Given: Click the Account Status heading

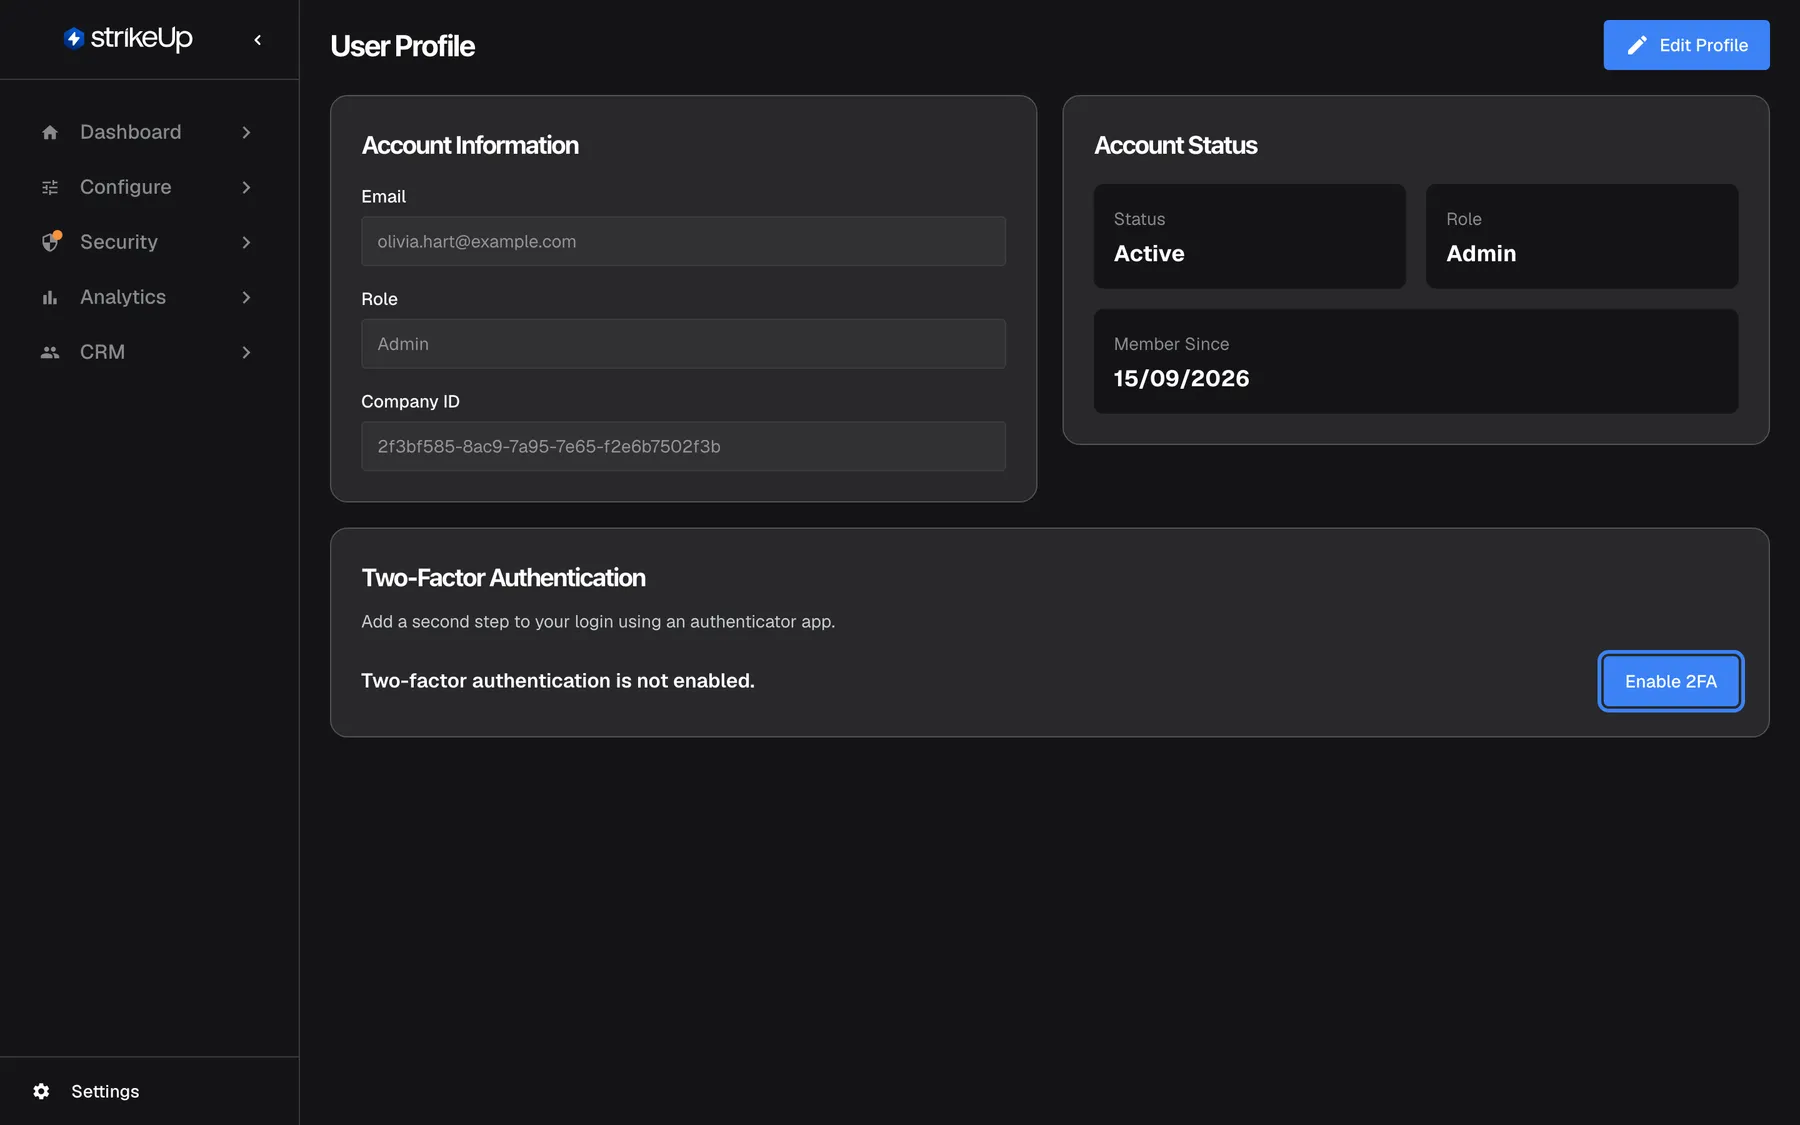Looking at the screenshot, I should click(1176, 145).
